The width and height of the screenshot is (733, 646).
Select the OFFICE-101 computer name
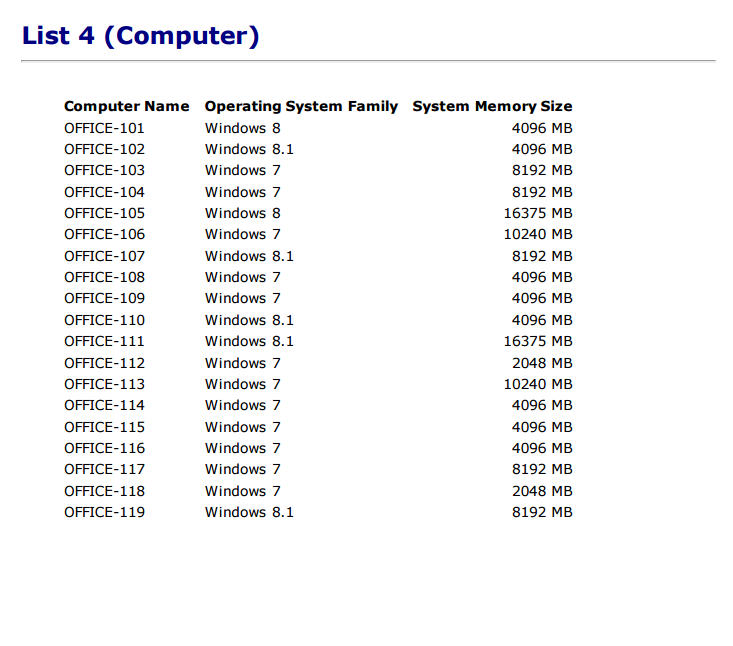click(x=104, y=128)
